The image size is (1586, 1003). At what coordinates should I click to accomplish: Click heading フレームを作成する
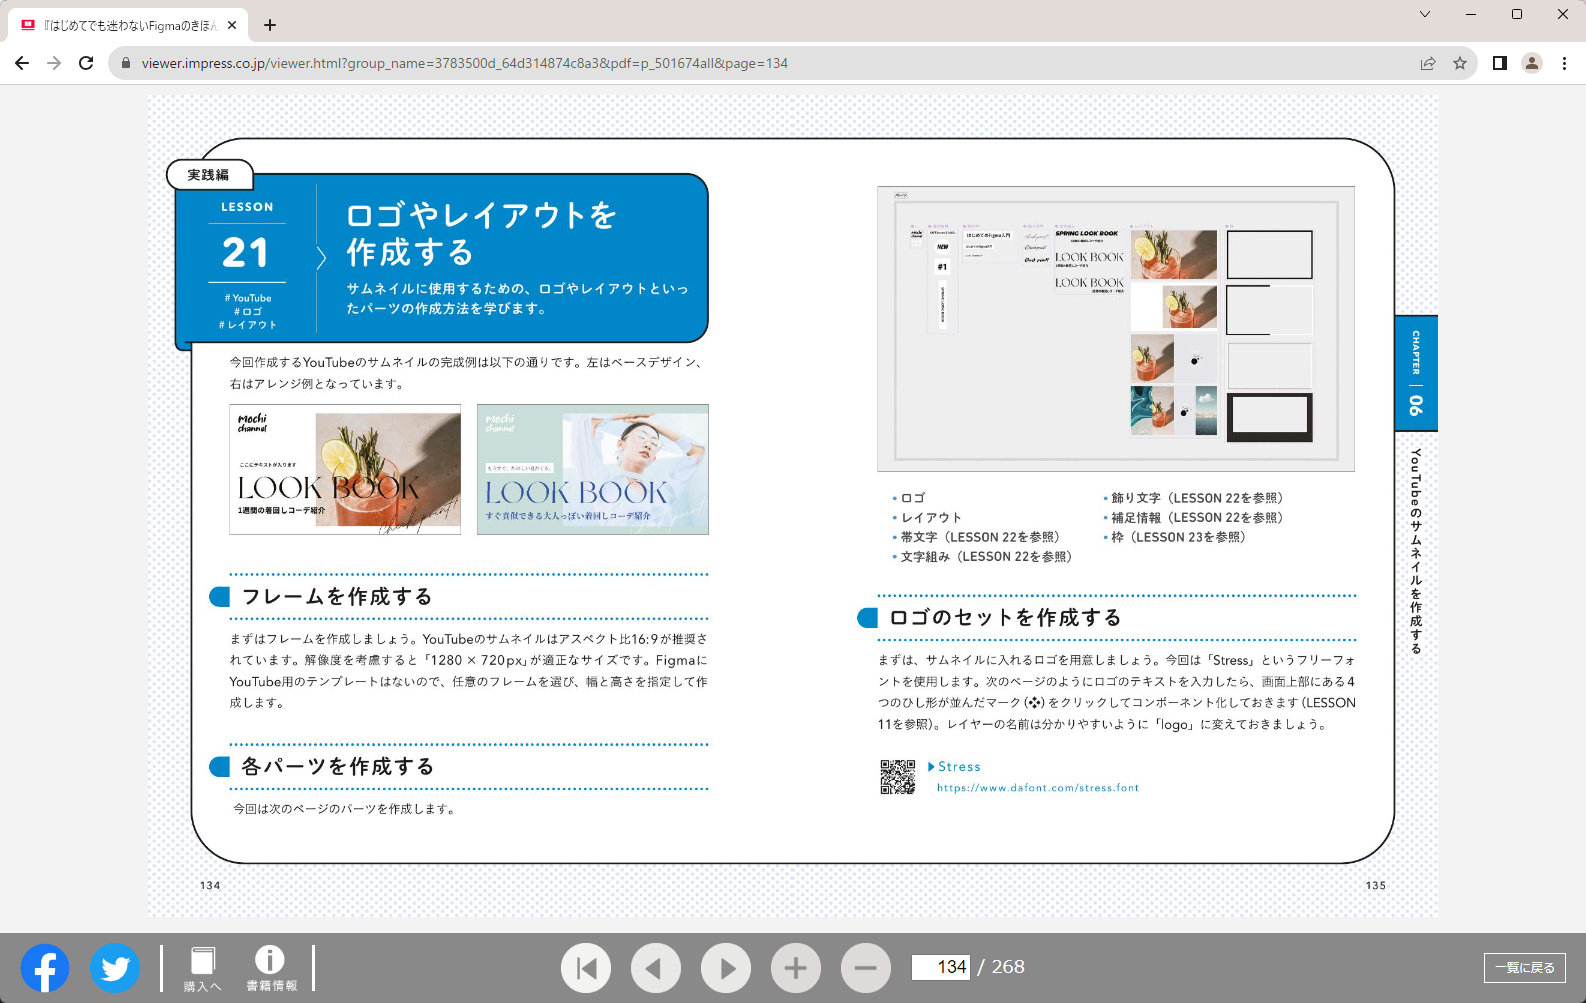click(x=337, y=597)
